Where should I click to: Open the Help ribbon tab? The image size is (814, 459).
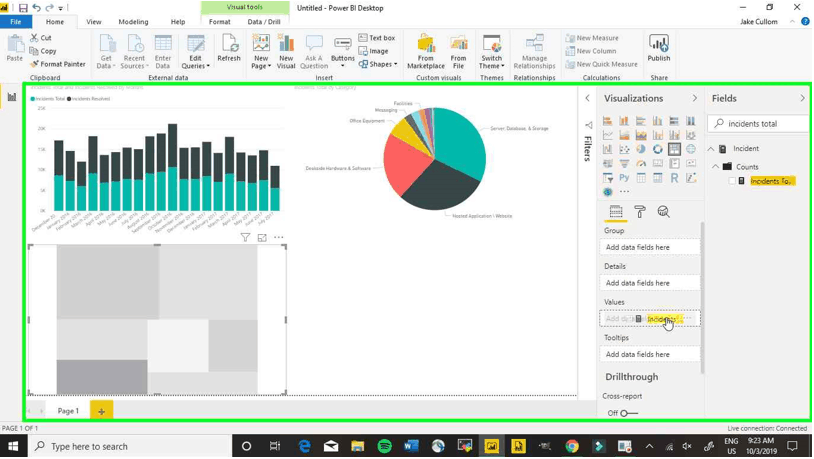pos(178,22)
